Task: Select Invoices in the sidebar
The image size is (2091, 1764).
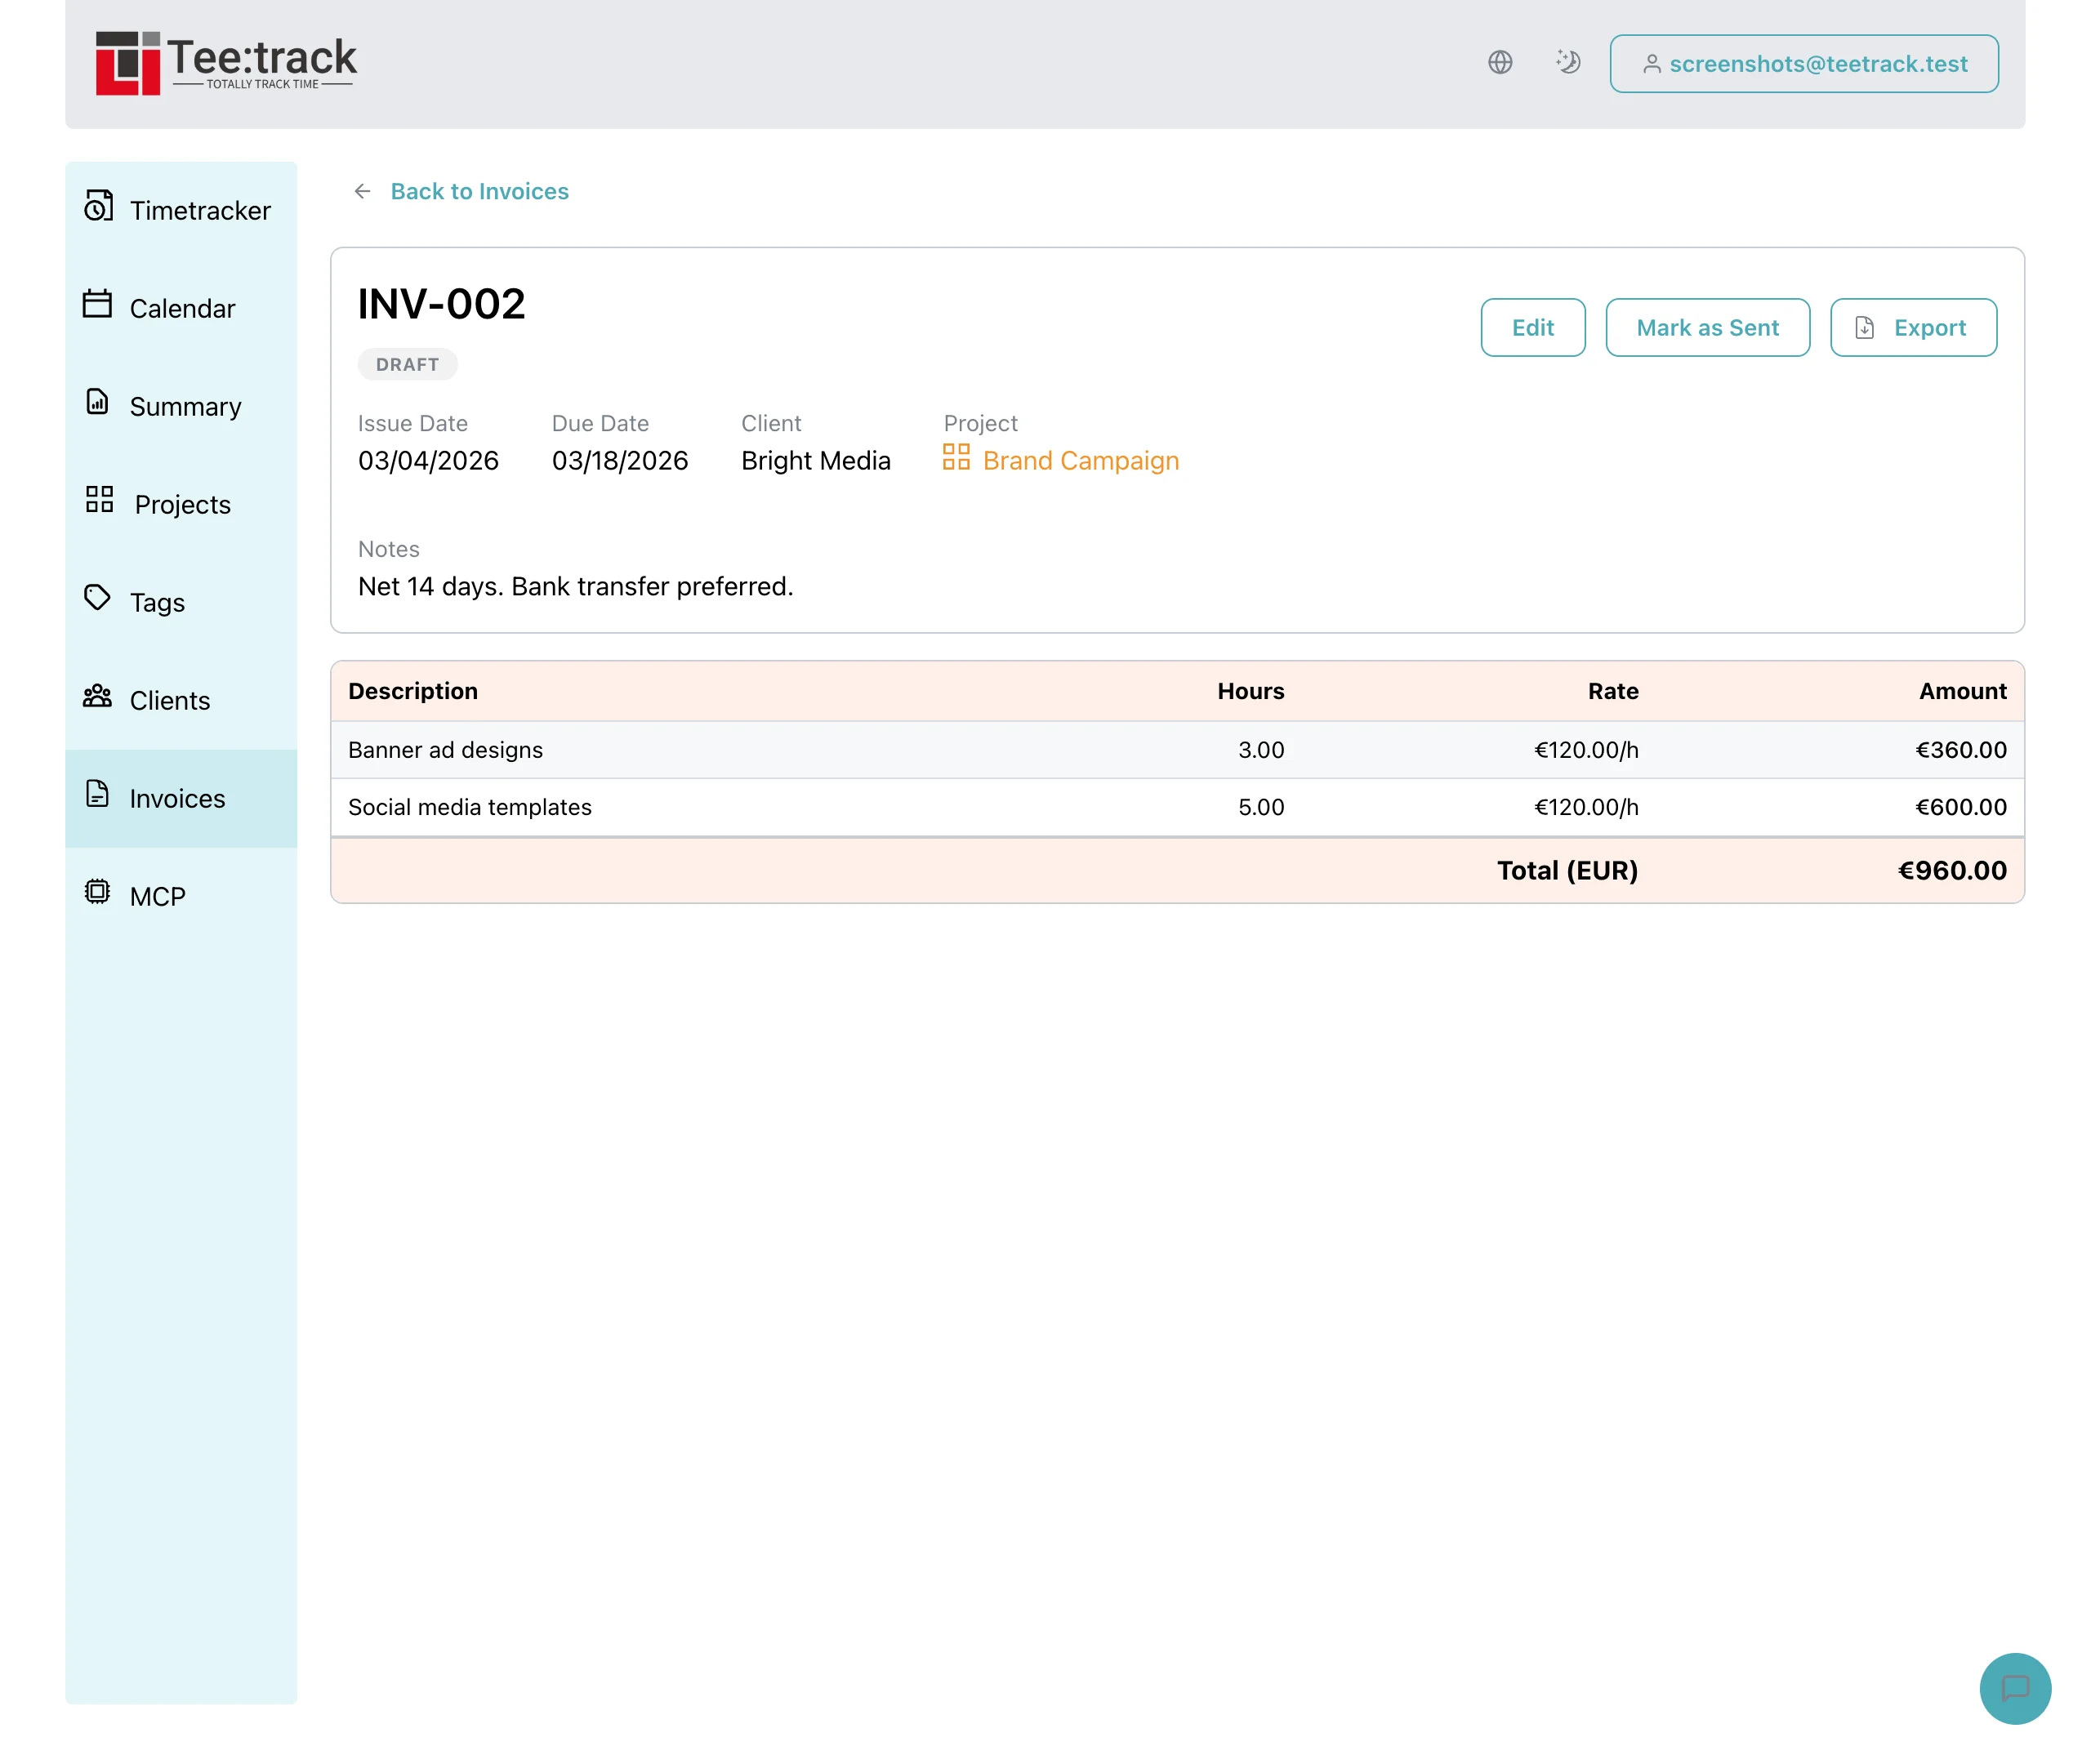Action: (x=181, y=798)
